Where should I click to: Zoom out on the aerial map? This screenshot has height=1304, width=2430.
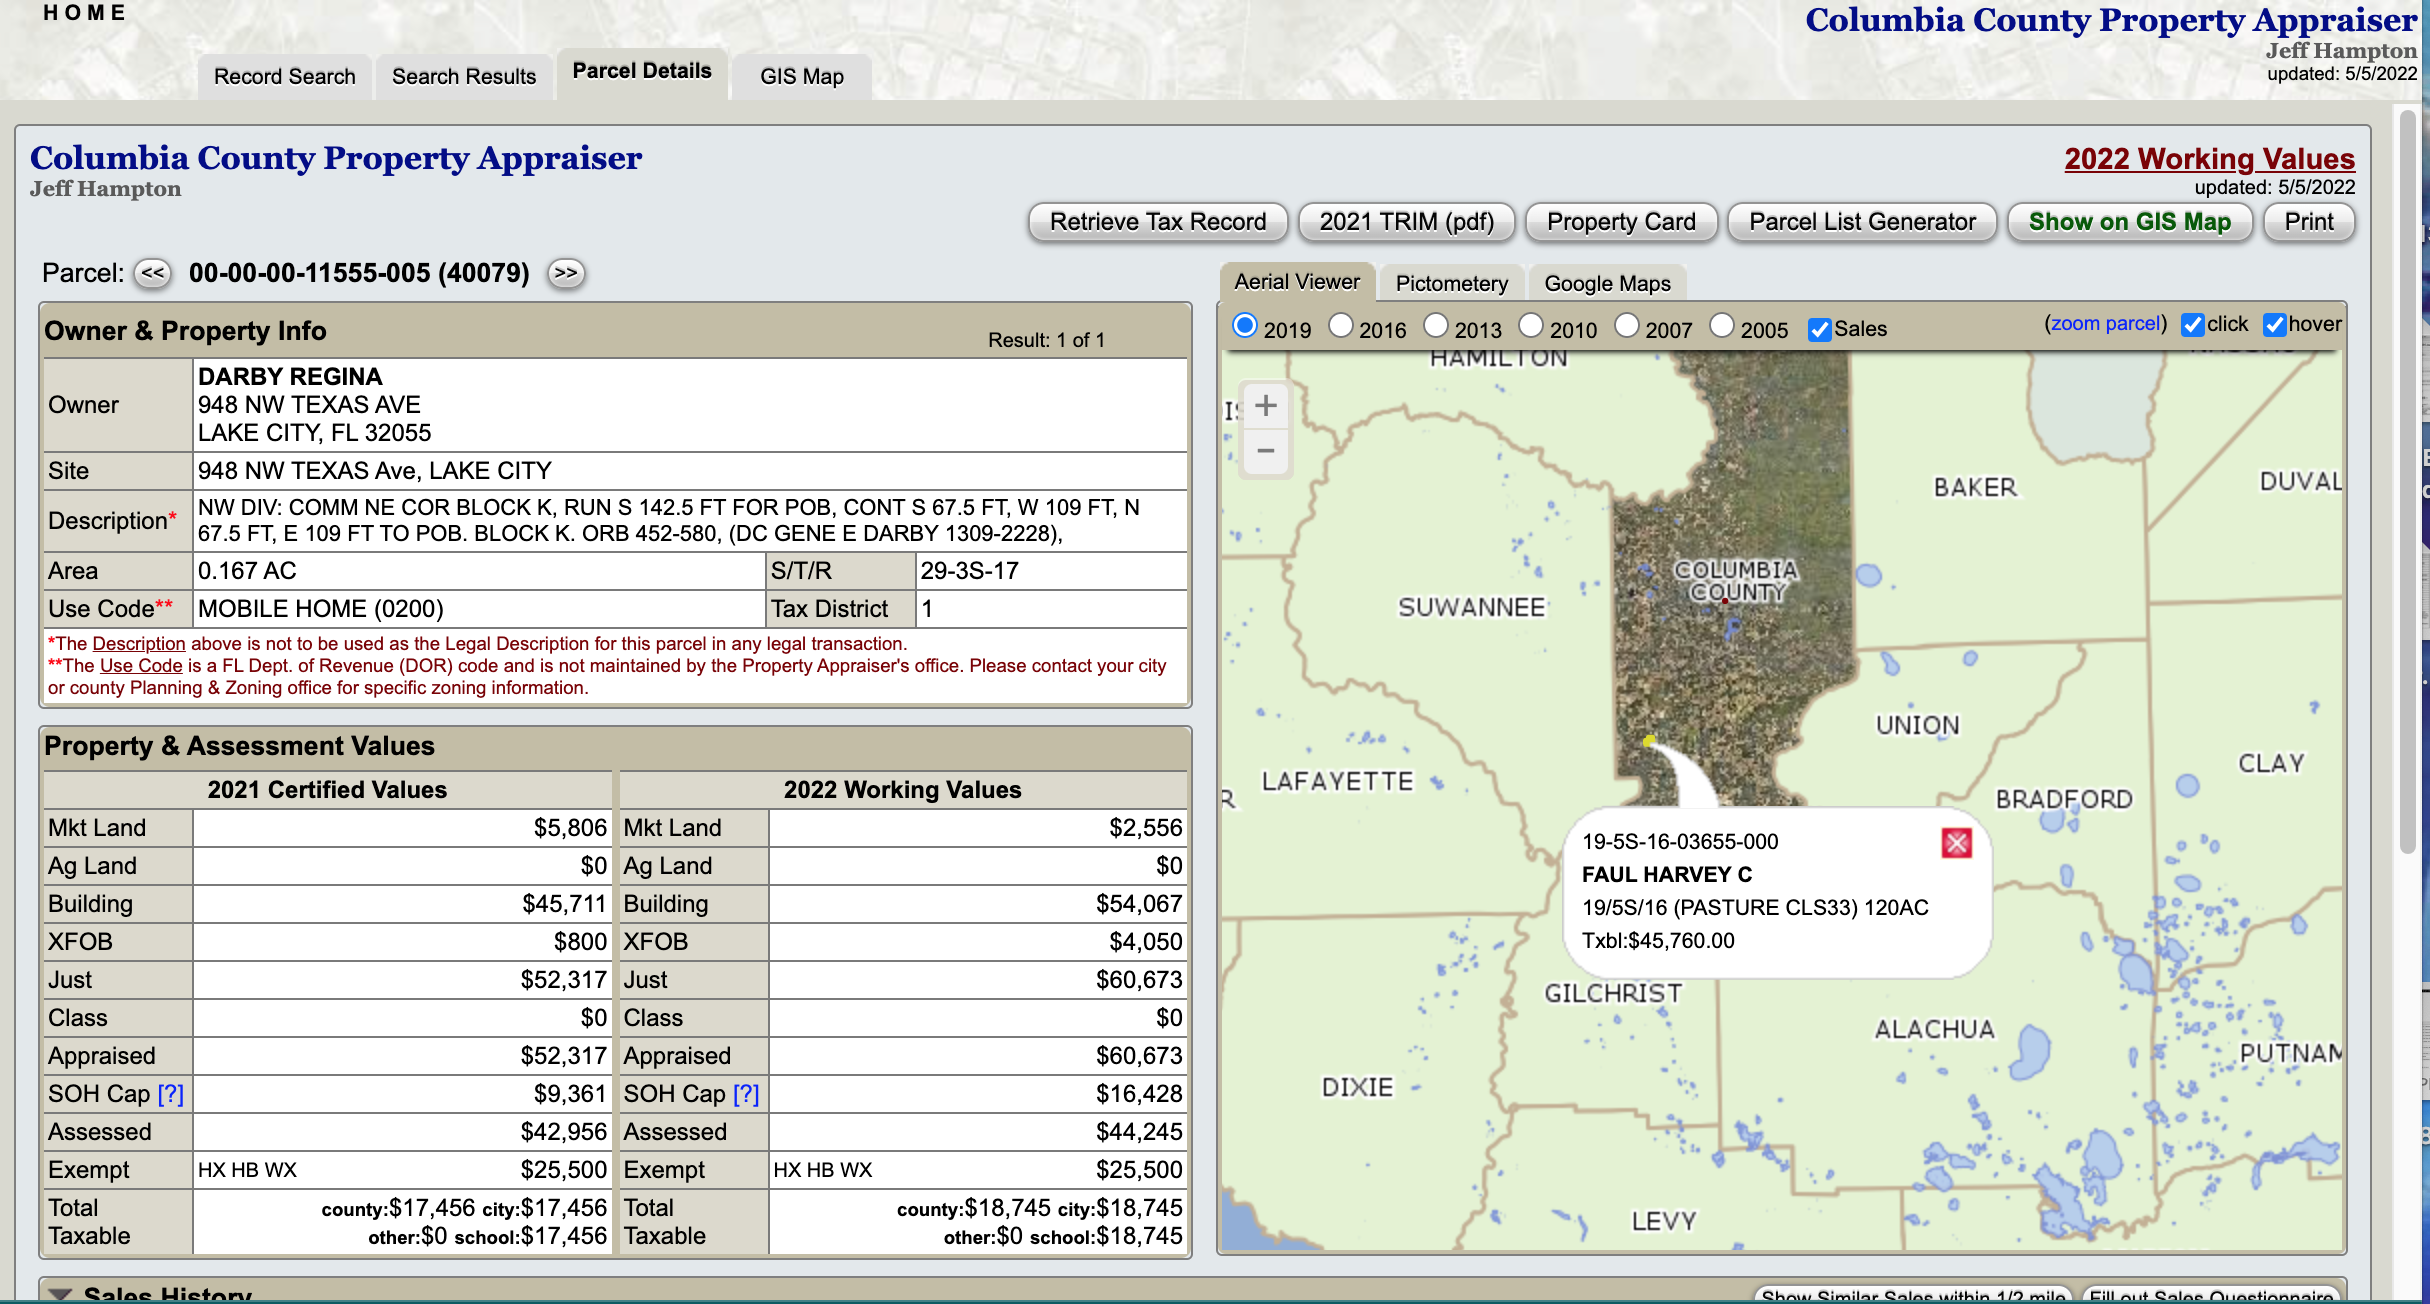(1266, 451)
